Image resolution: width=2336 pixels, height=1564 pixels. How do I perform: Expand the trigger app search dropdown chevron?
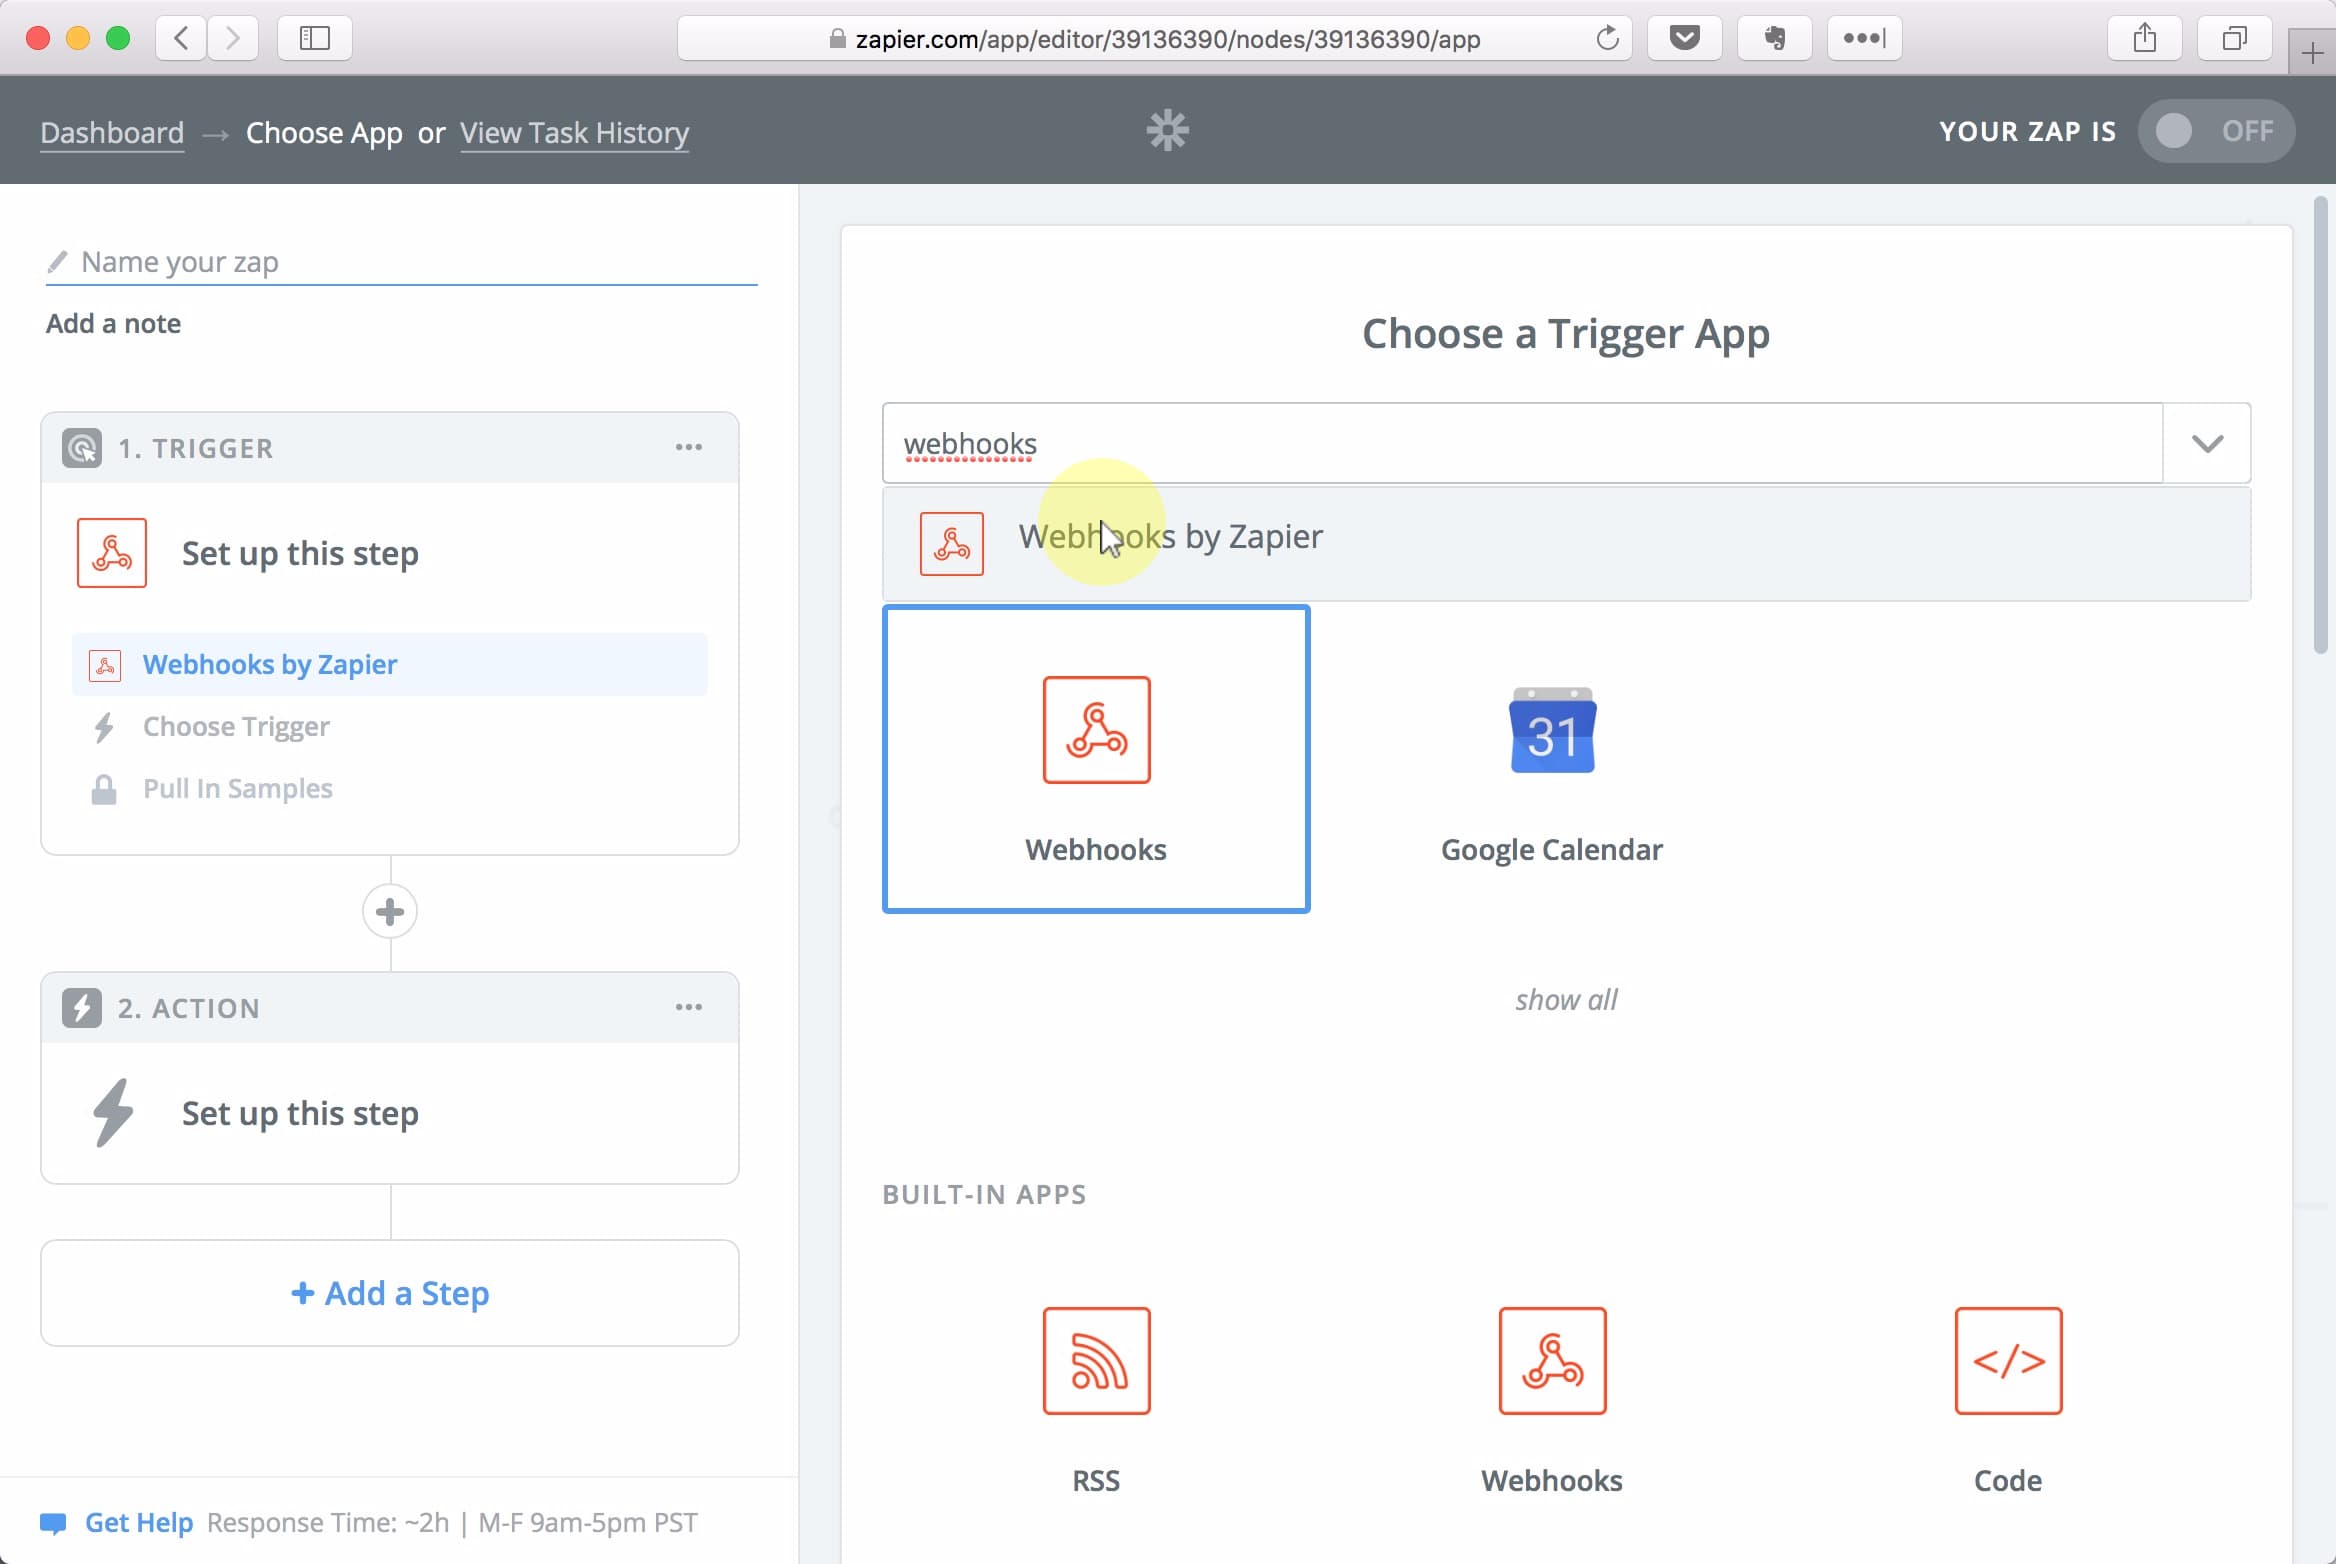[x=2207, y=443]
